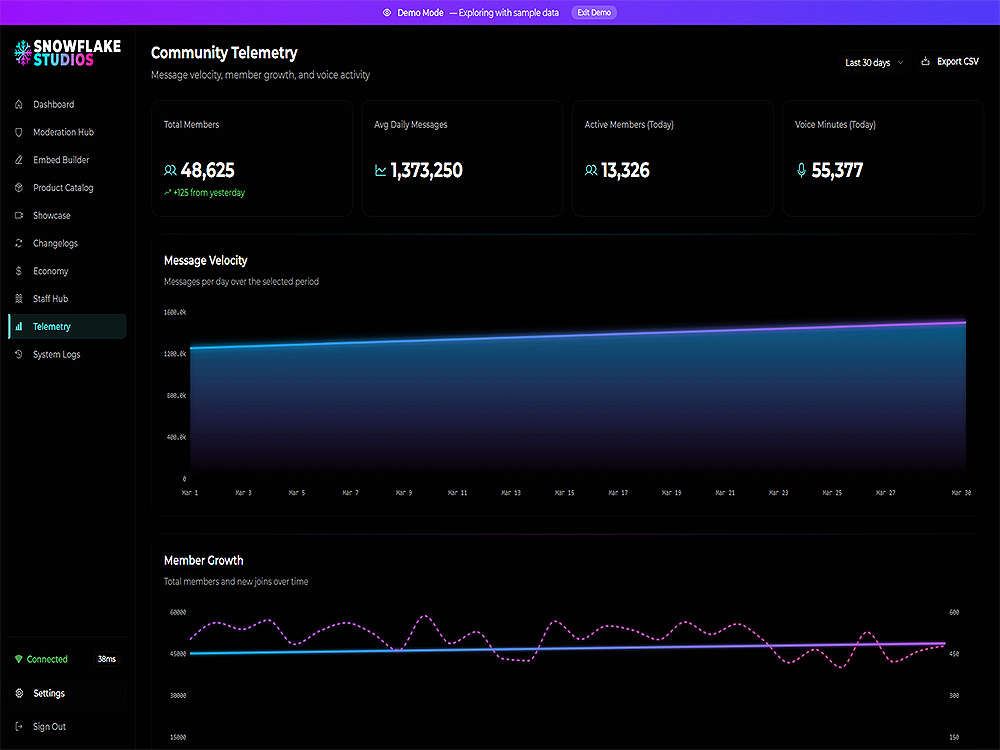Click the Dashboard home icon in sidebar

tap(18, 104)
